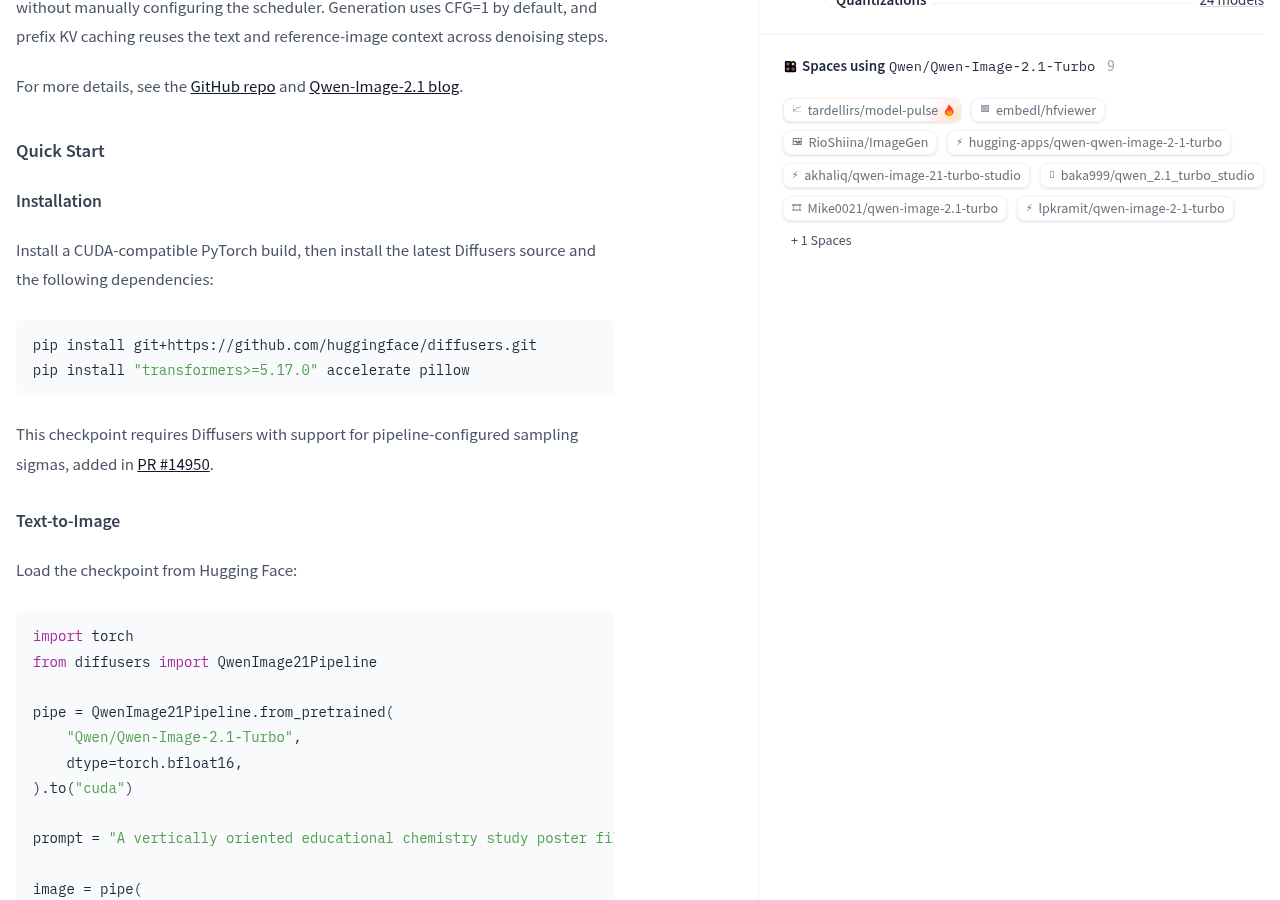This screenshot has height=900, width=1280.
Task: Open lpkramit/qwen-image-2-1-turbo space
Action: pyautogui.click(x=1125, y=208)
